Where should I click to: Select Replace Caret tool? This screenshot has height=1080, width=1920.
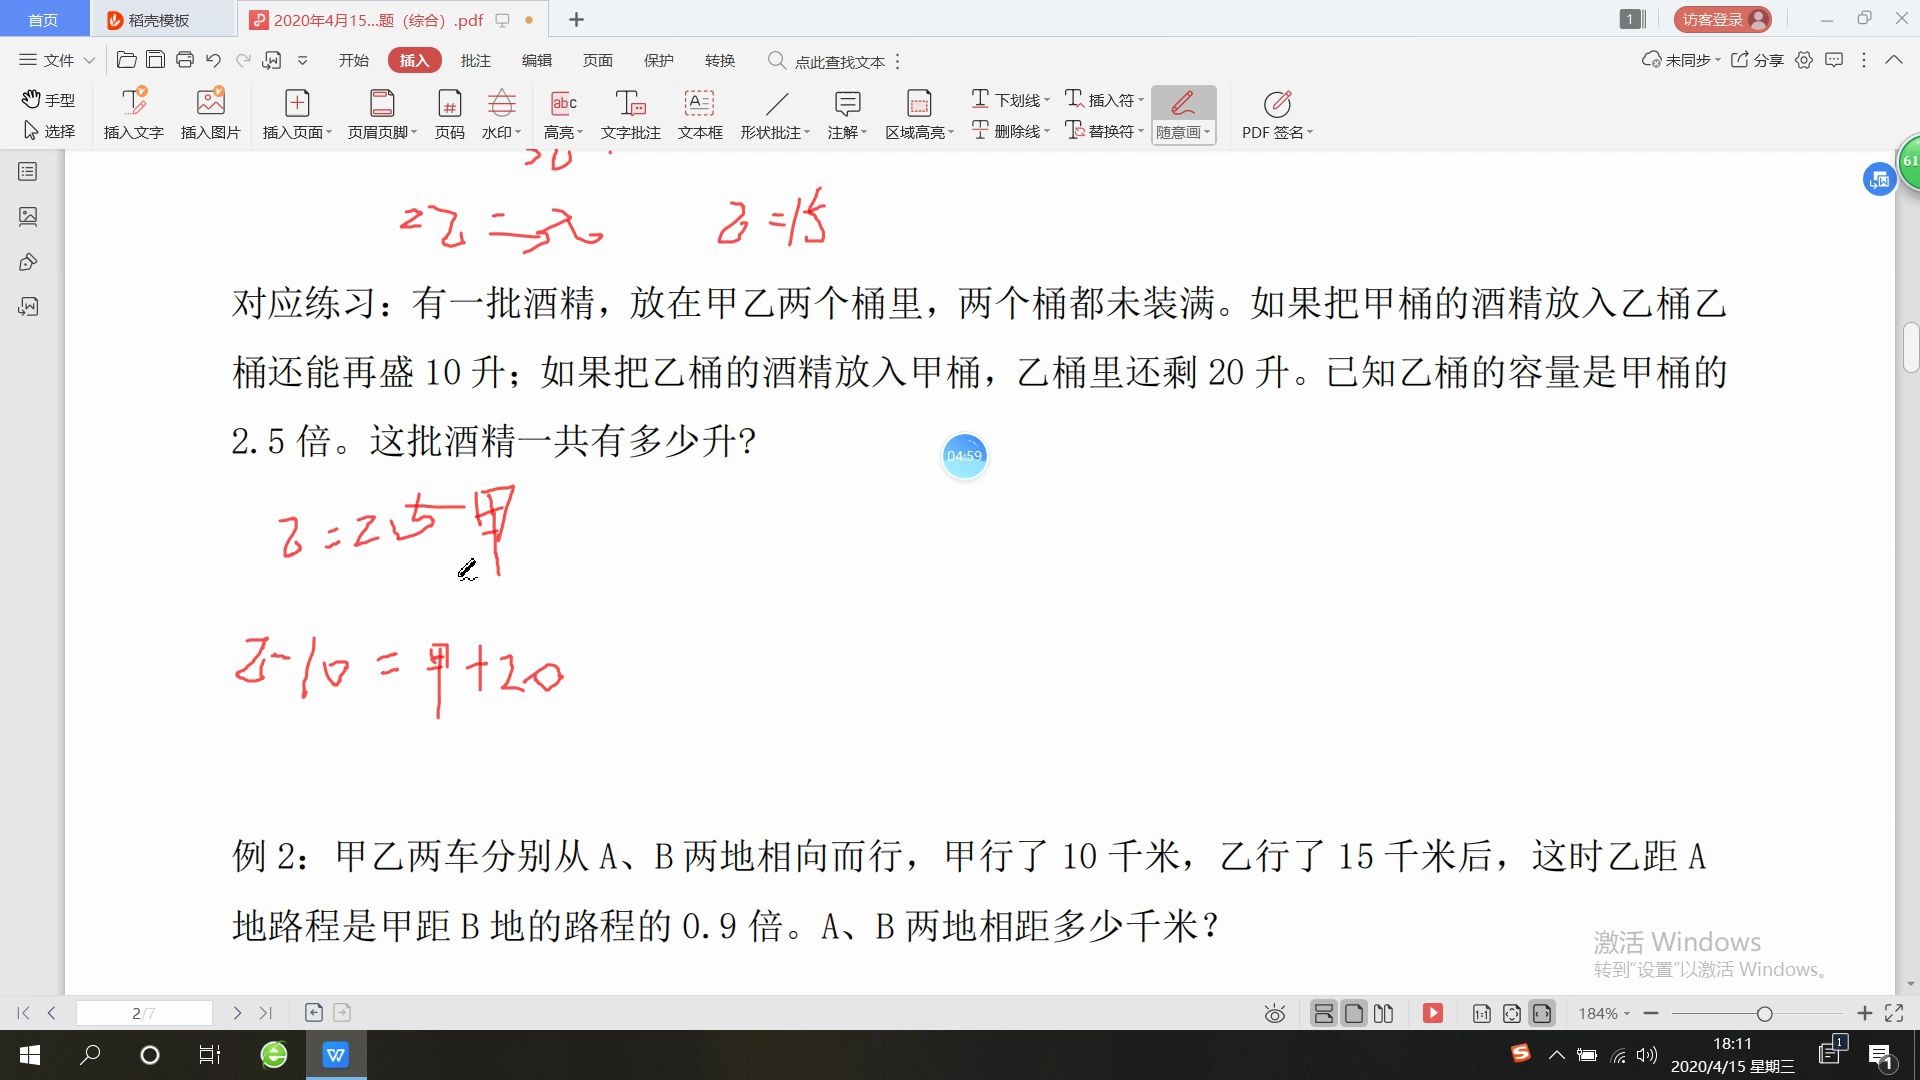(x=1104, y=131)
